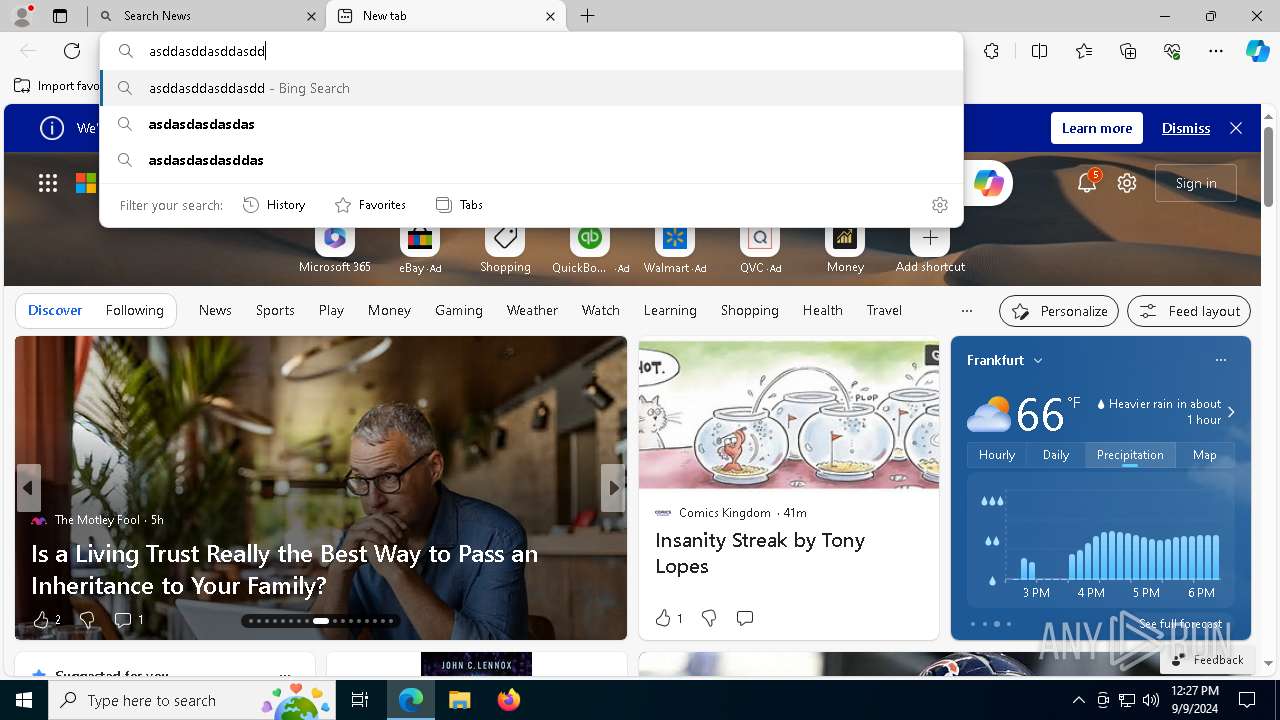Image resolution: width=1280 pixels, height=720 pixels.
Task: Open the Extensions puzzle icon
Action: (991, 51)
